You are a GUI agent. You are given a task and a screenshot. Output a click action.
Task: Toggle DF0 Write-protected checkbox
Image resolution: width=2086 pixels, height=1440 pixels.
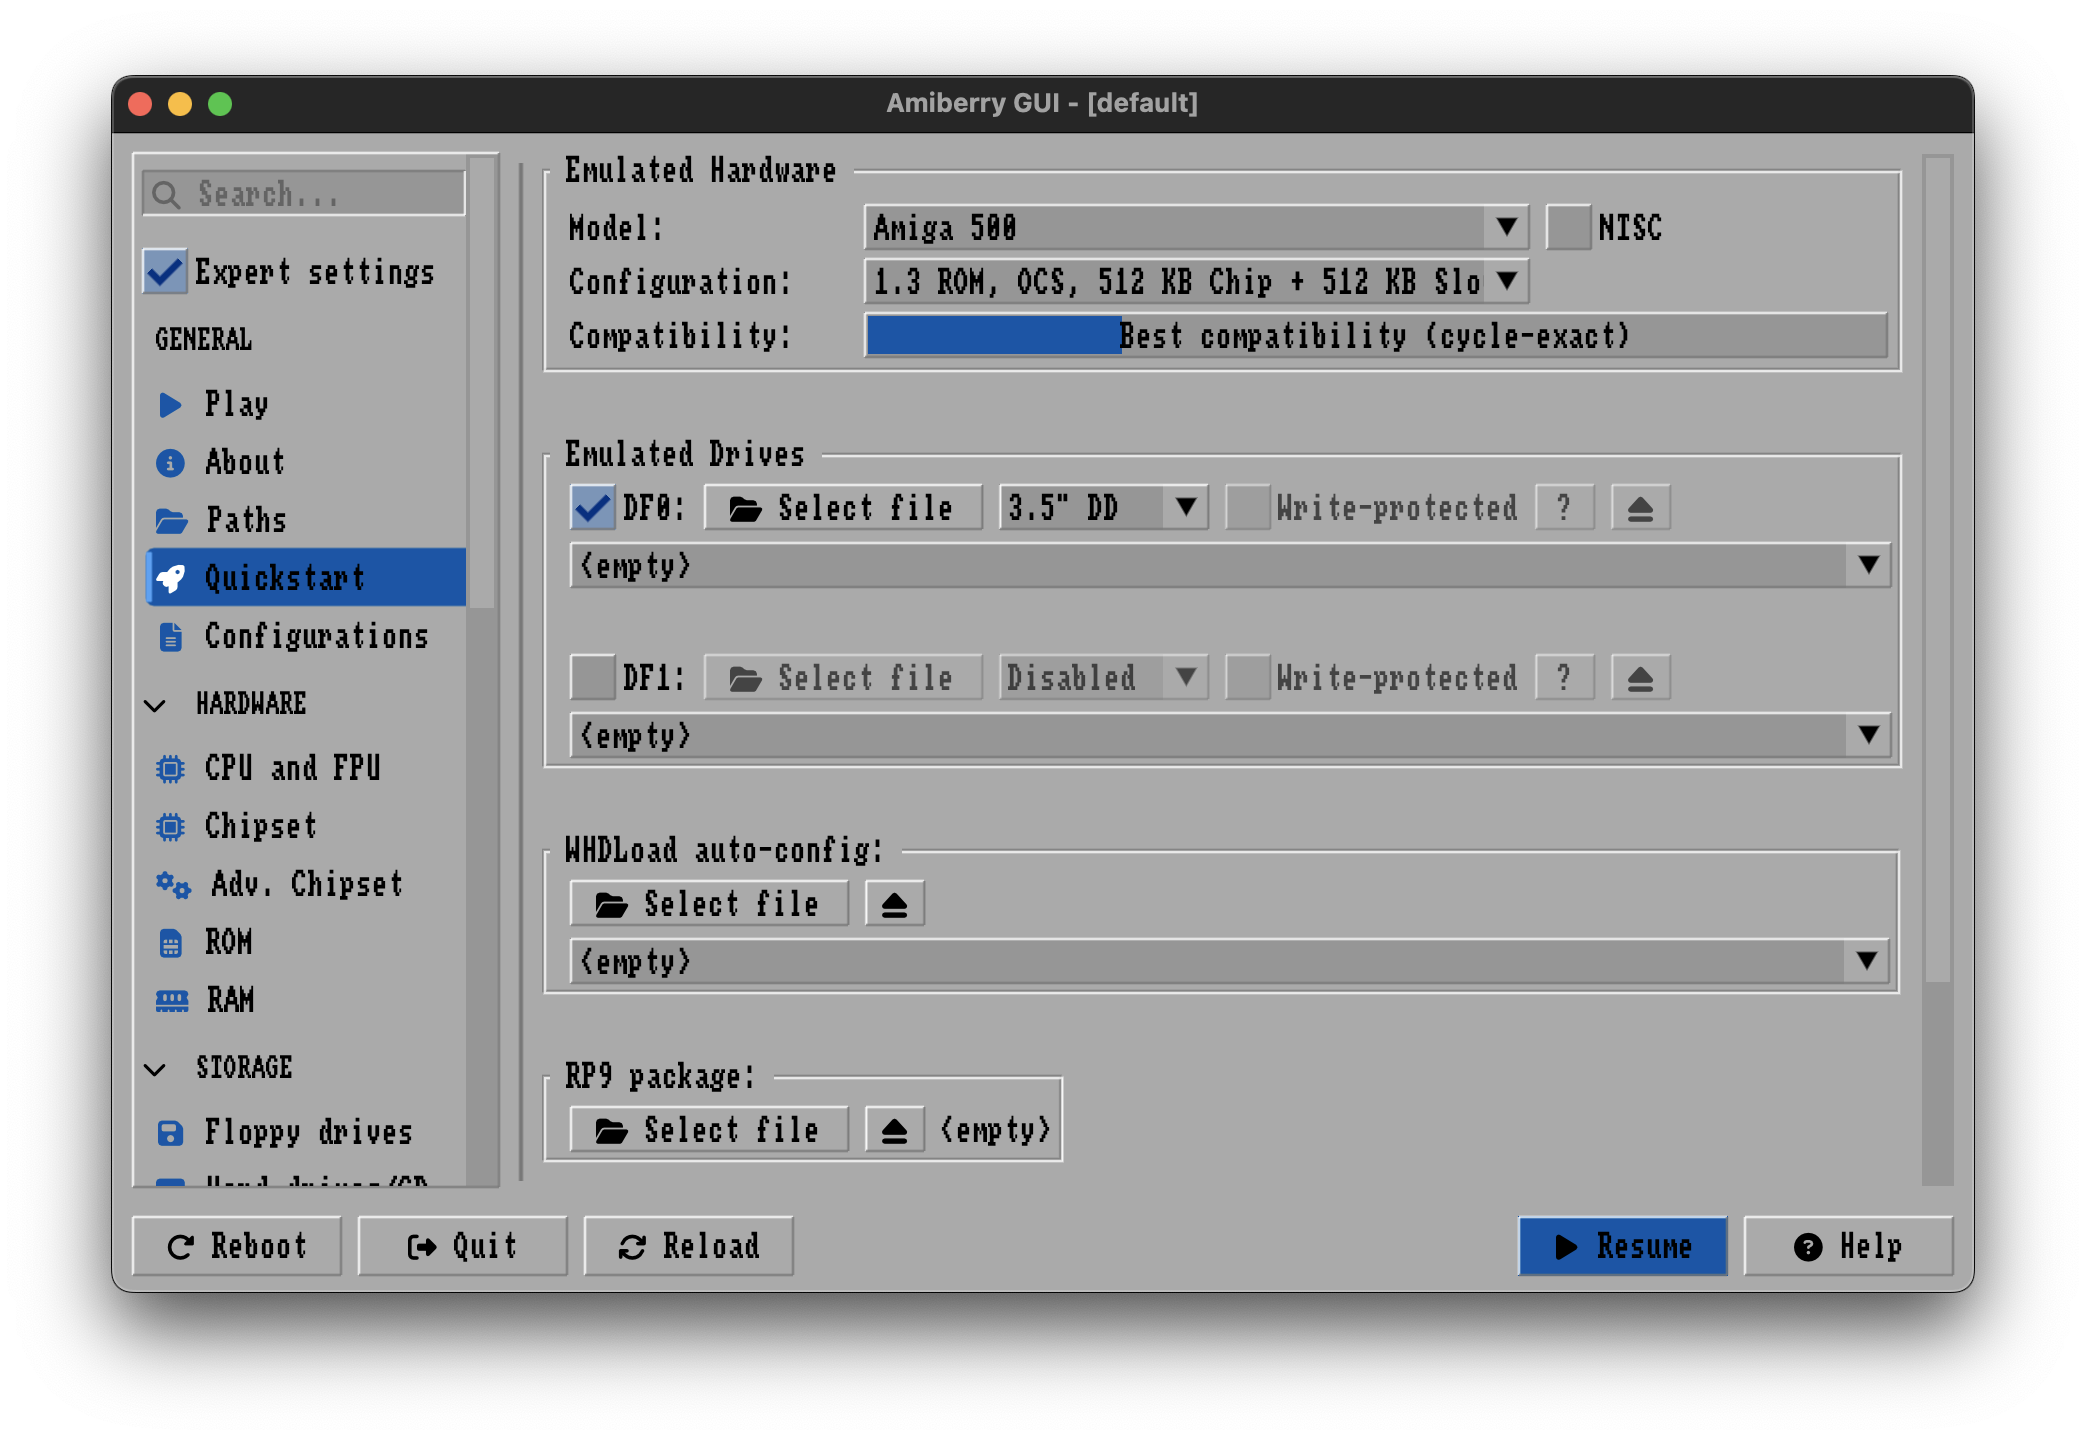click(x=1248, y=508)
